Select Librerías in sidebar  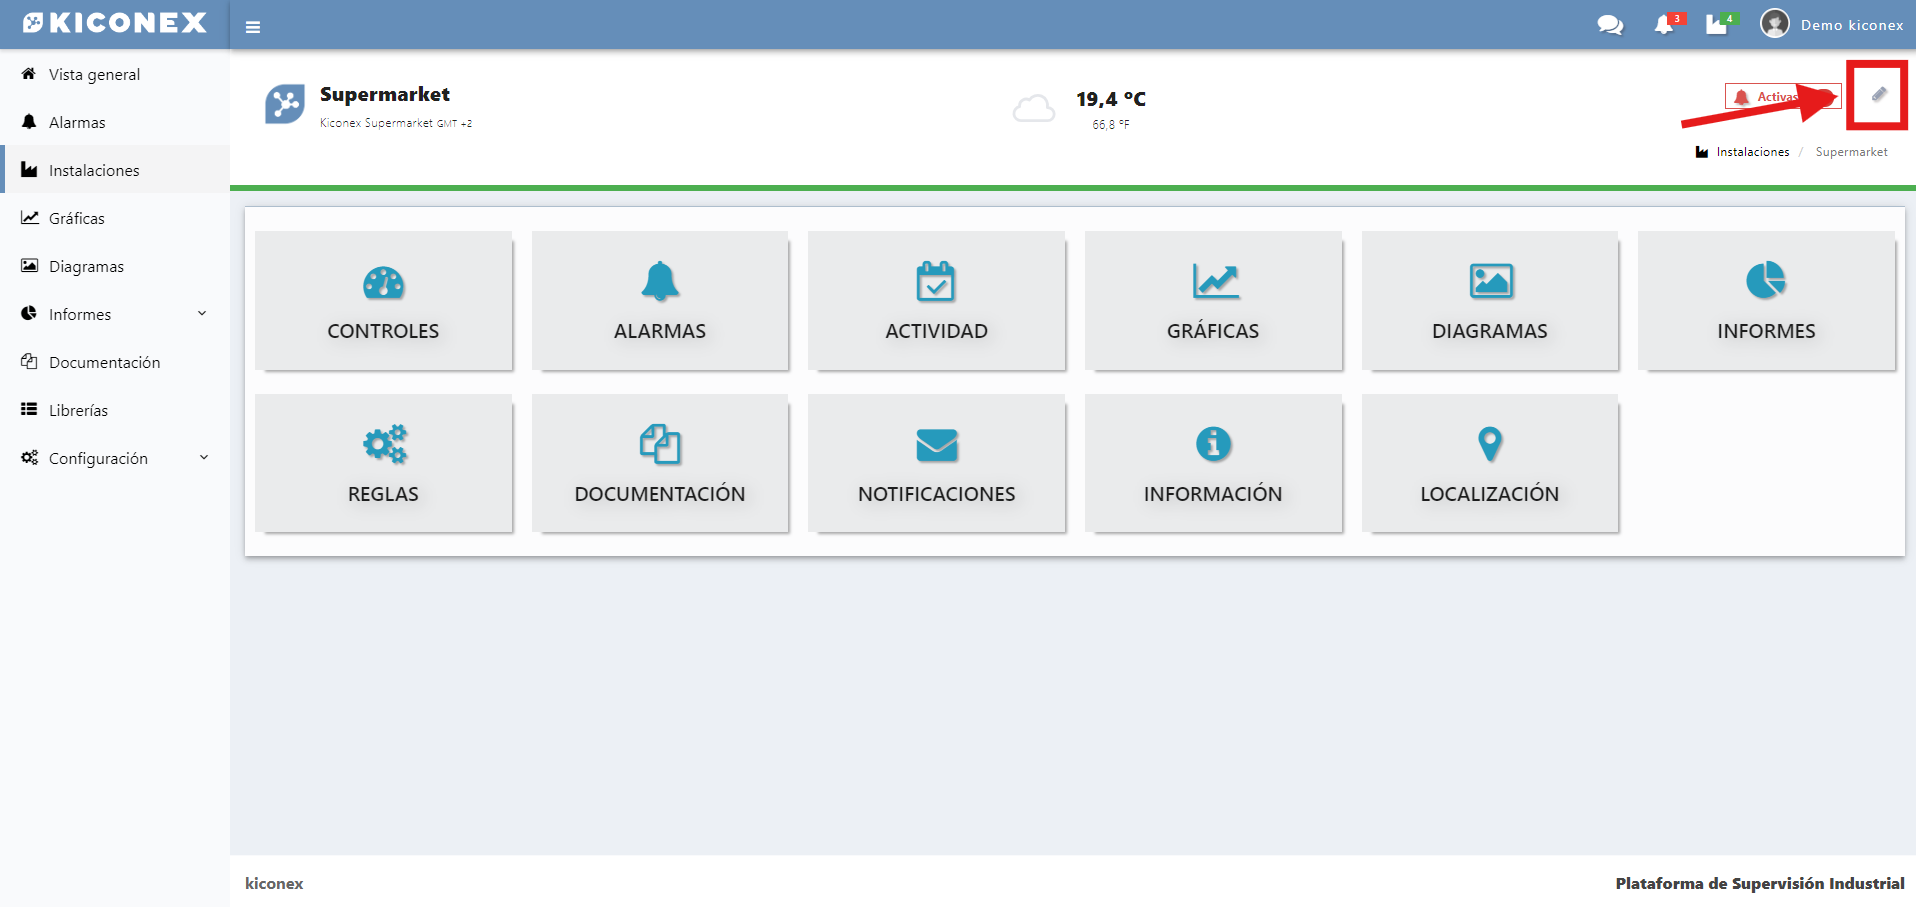(78, 410)
